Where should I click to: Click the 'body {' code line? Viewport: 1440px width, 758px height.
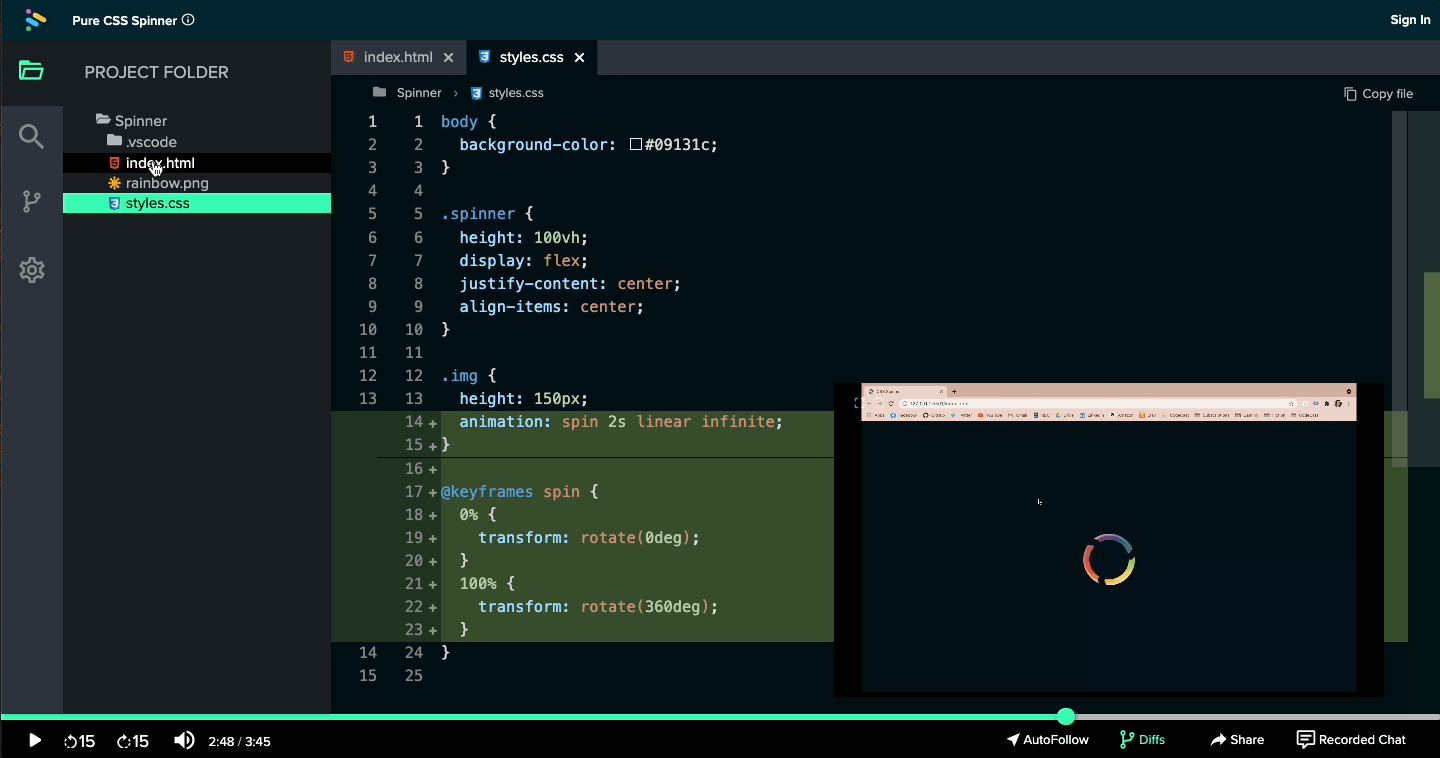(469, 122)
